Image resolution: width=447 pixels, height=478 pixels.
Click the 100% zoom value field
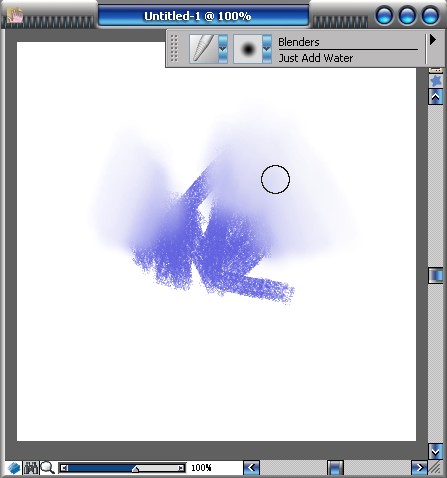pyautogui.click(x=201, y=468)
